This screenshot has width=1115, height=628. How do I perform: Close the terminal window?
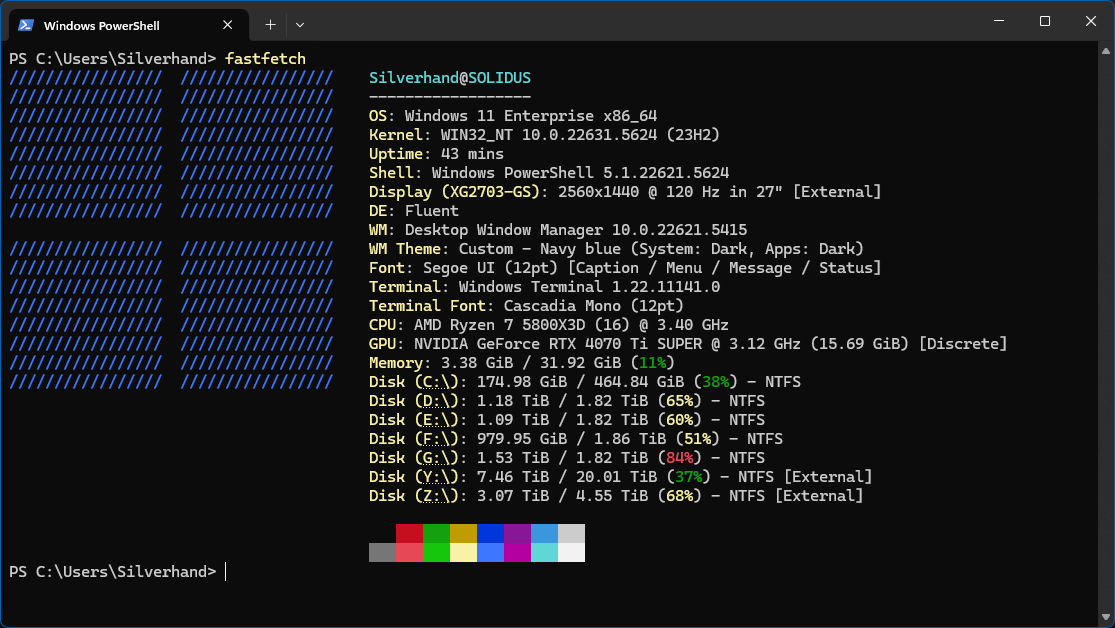1091,21
